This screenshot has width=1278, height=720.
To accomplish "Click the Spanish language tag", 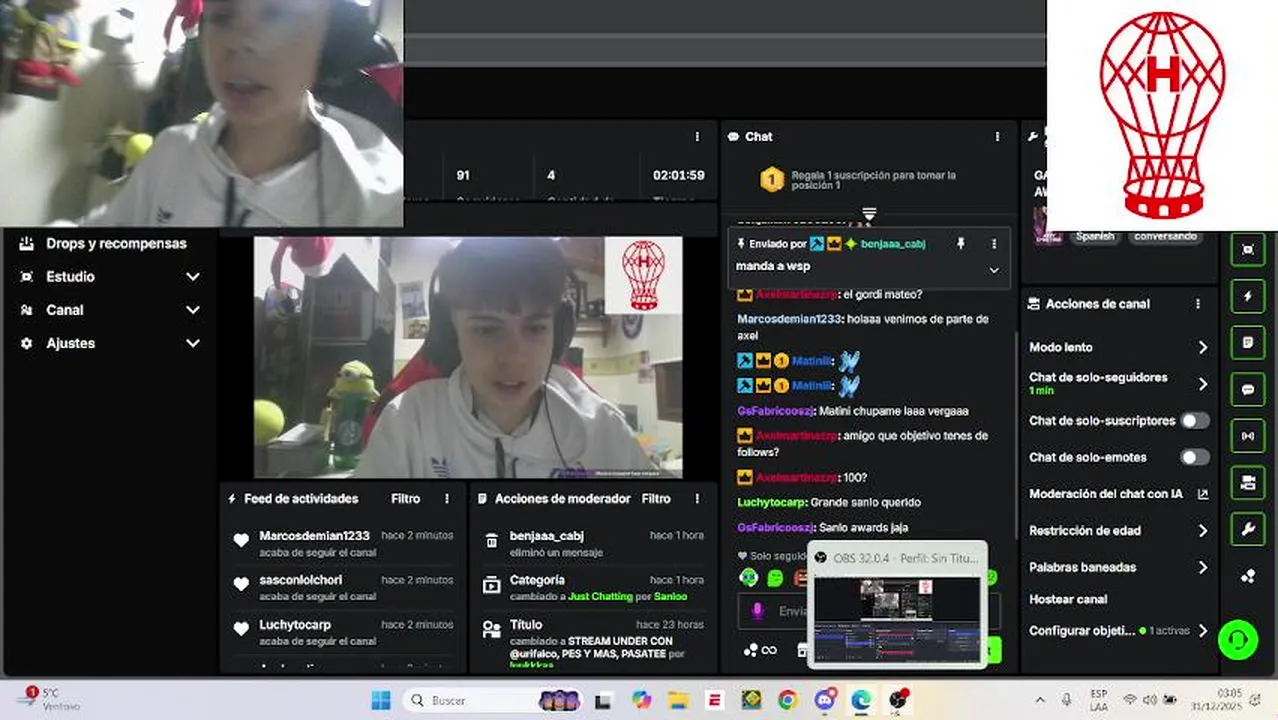I will pos(1095,237).
